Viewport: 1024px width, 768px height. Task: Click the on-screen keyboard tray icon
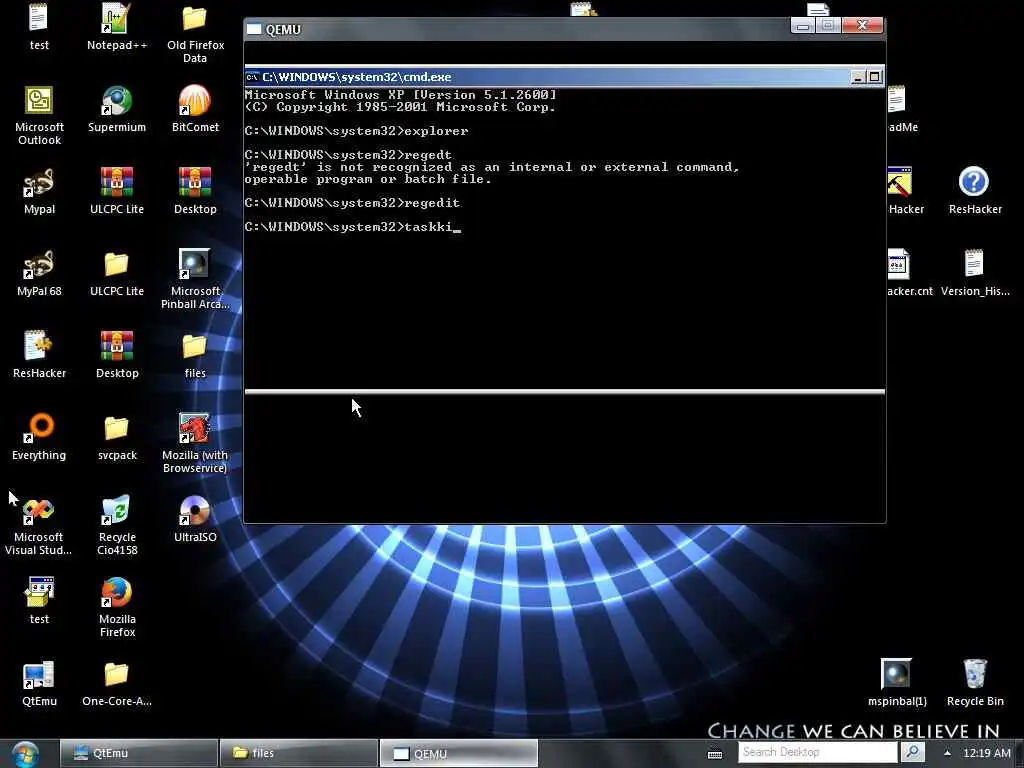coord(715,754)
